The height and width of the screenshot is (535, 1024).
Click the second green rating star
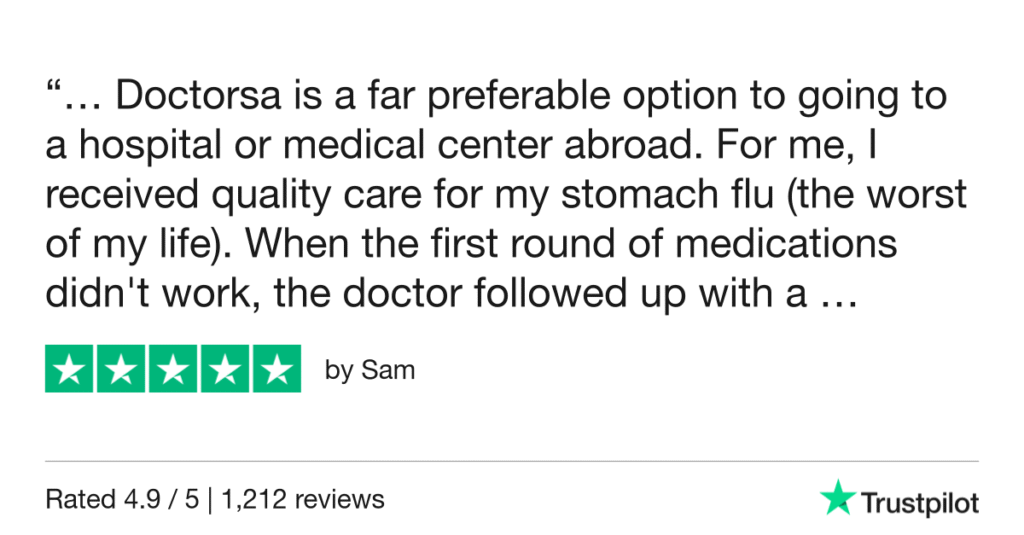point(122,369)
